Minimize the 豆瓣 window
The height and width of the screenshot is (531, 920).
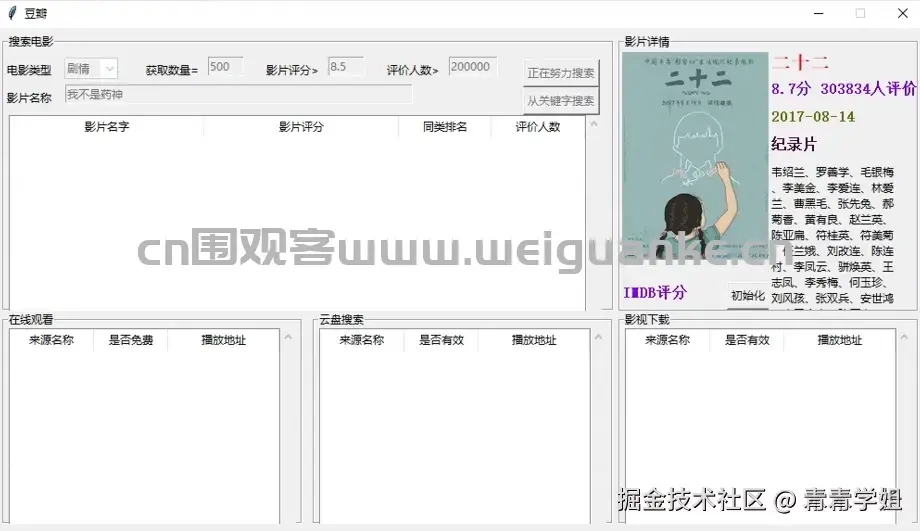tap(818, 13)
